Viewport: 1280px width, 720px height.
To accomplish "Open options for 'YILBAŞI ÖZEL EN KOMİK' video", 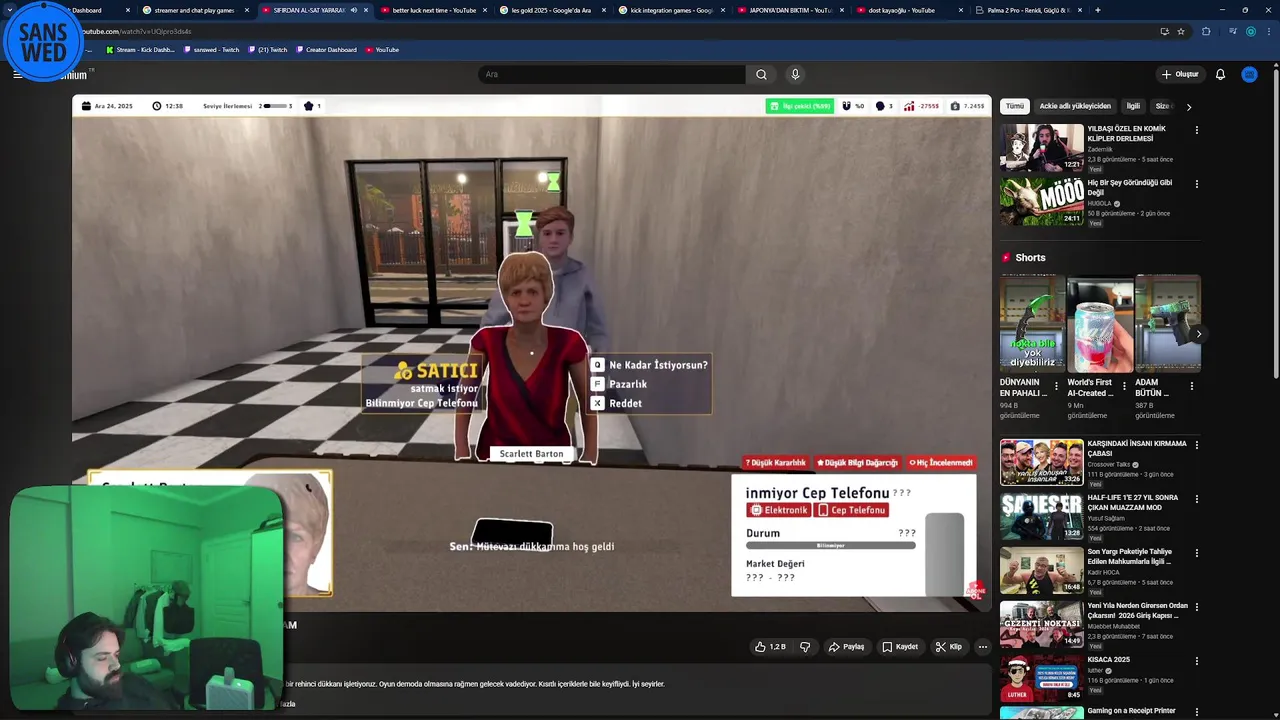I will tap(1196, 130).
